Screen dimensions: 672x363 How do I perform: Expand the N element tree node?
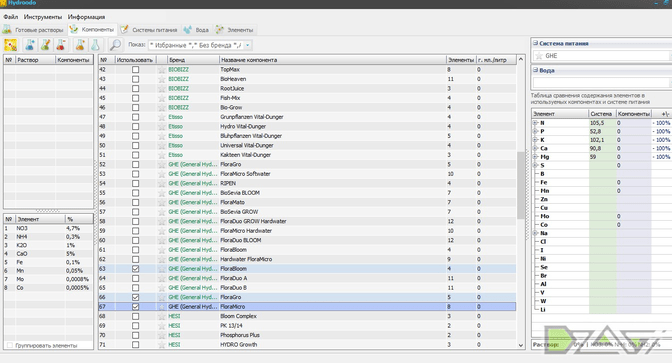[x=535, y=123]
